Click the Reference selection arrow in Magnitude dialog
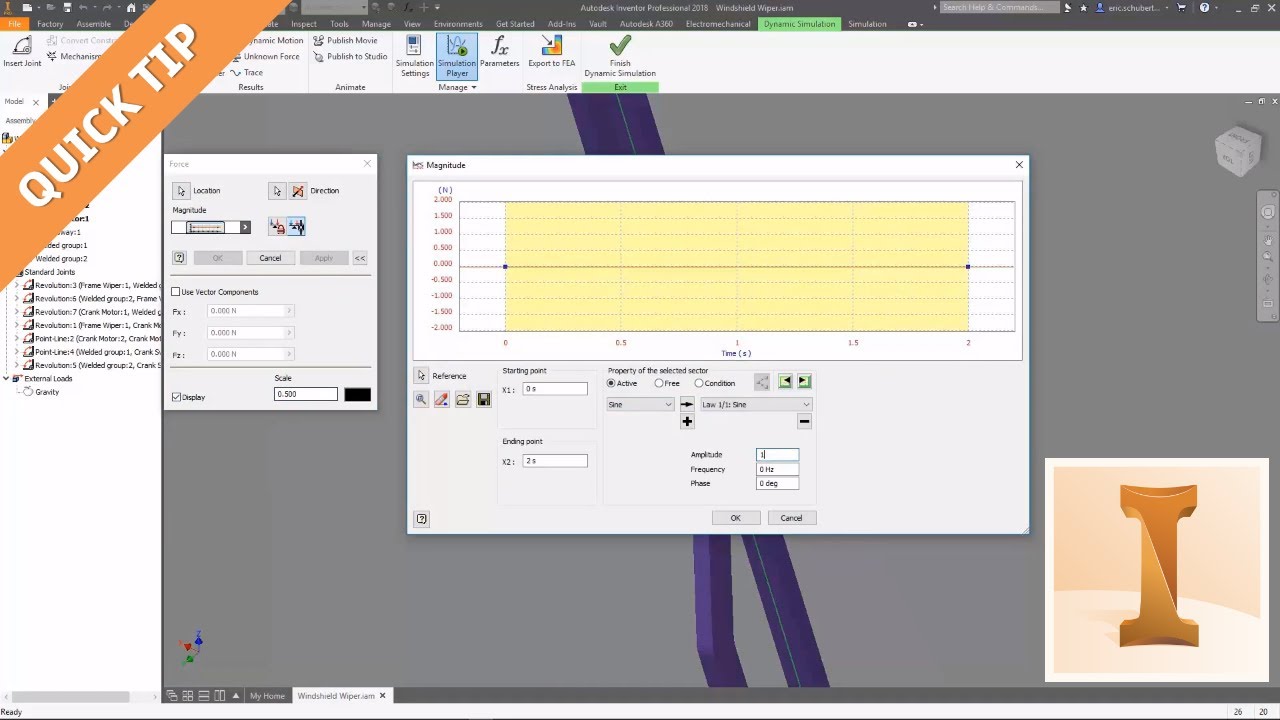Viewport: 1280px width, 720px height. click(422, 376)
